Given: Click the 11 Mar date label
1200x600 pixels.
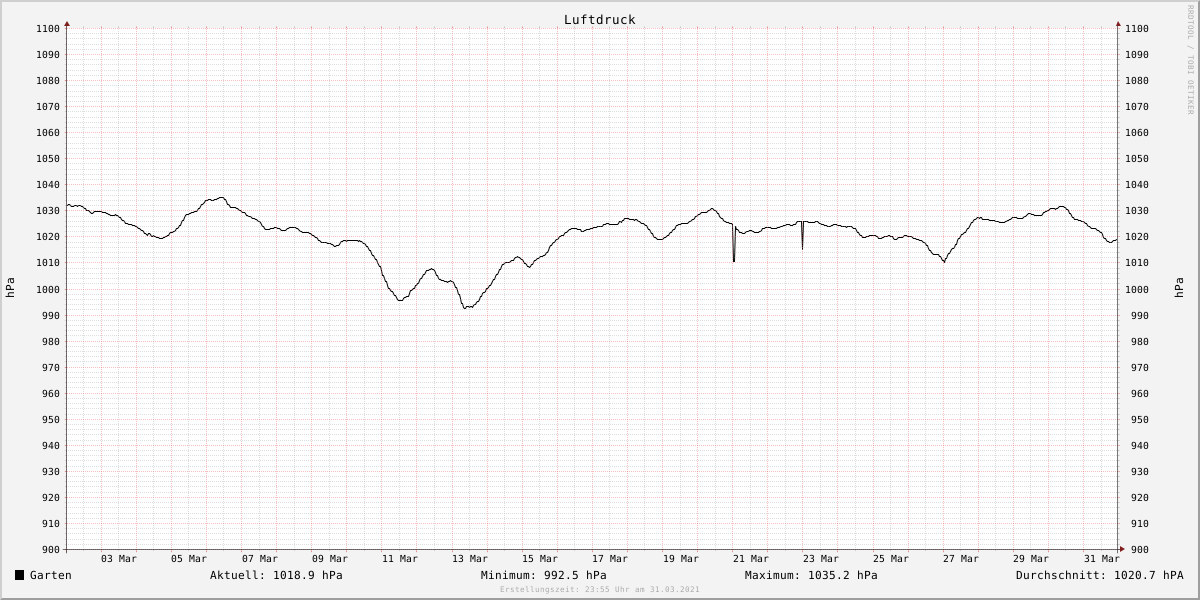Looking at the screenshot, I should point(400,559).
